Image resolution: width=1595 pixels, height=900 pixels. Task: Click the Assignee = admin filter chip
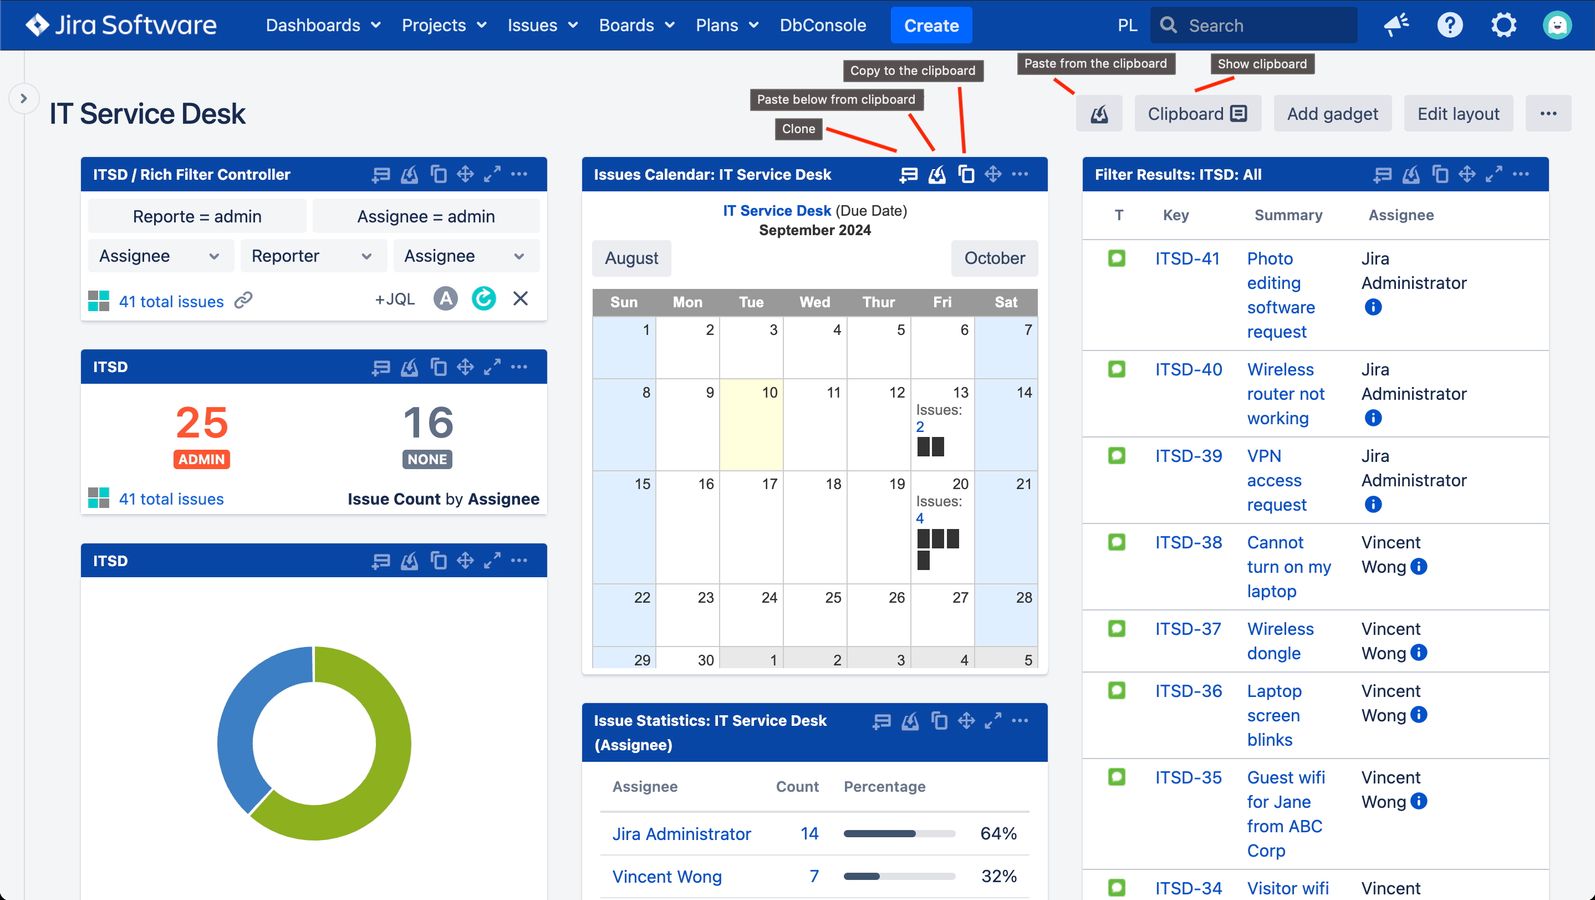tap(426, 216)
